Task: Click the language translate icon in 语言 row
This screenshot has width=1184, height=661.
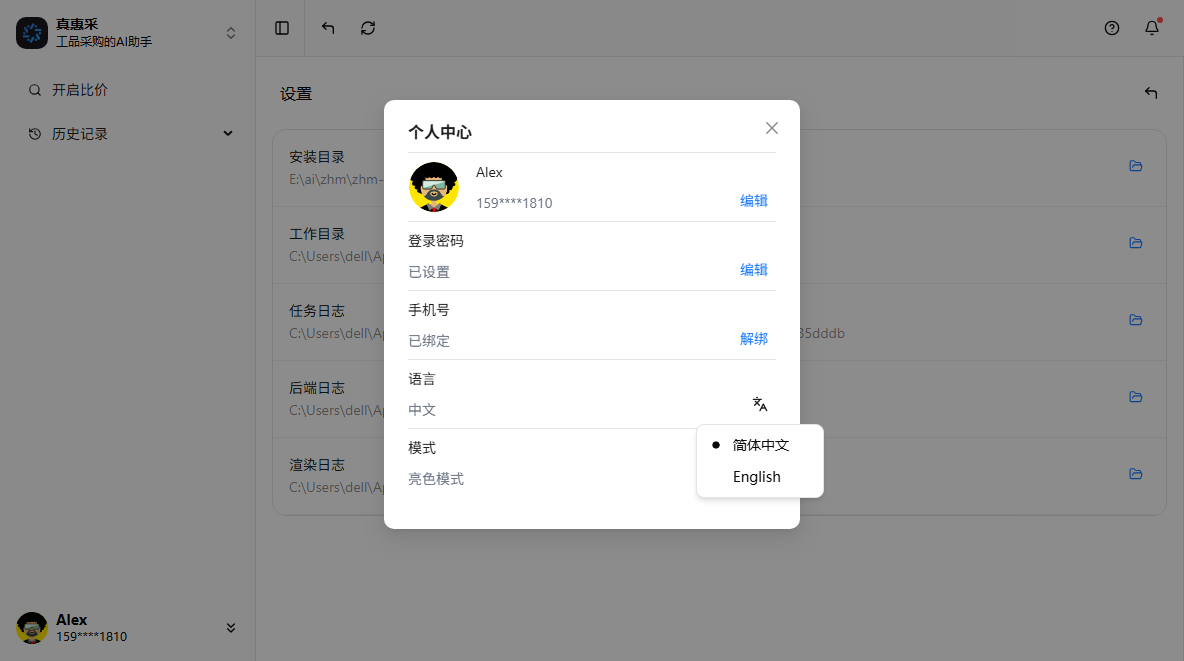Action: pyautogui.click(x=760, y=404)
